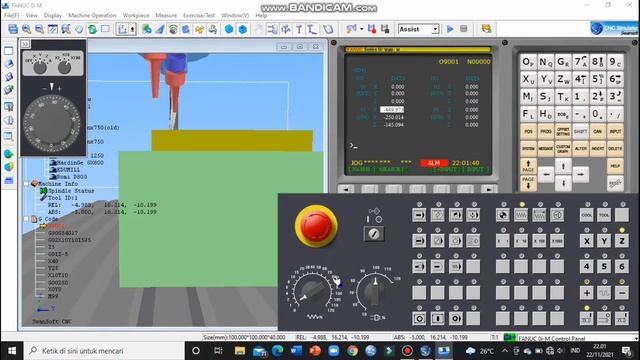The image size is (640, 360).
Task: Open File Explorer from taskbar
Action: 240,351
